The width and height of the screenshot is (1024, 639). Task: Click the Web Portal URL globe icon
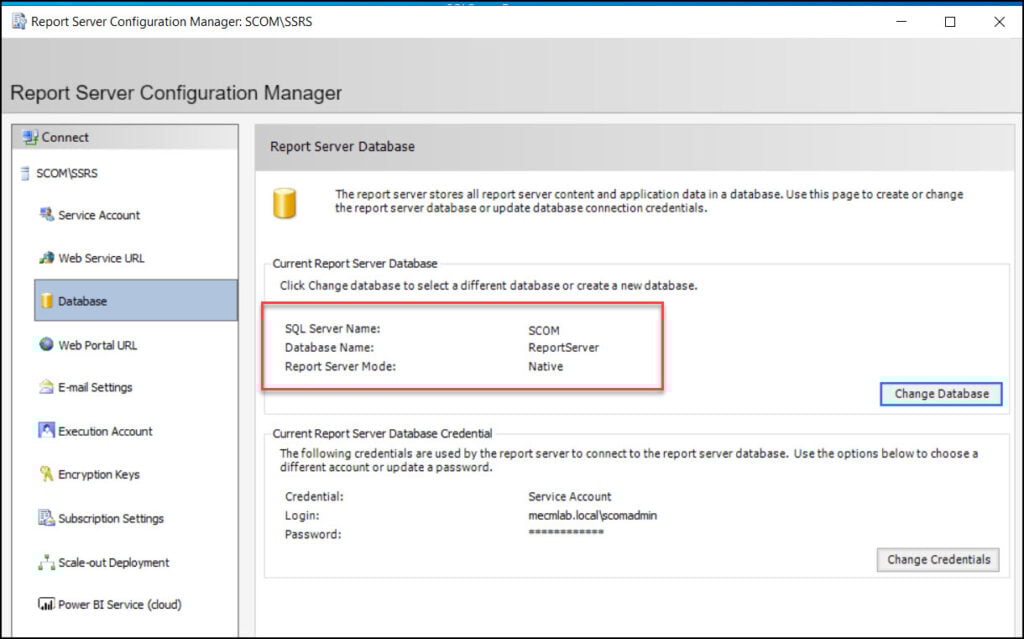click(x=46, y=344)
